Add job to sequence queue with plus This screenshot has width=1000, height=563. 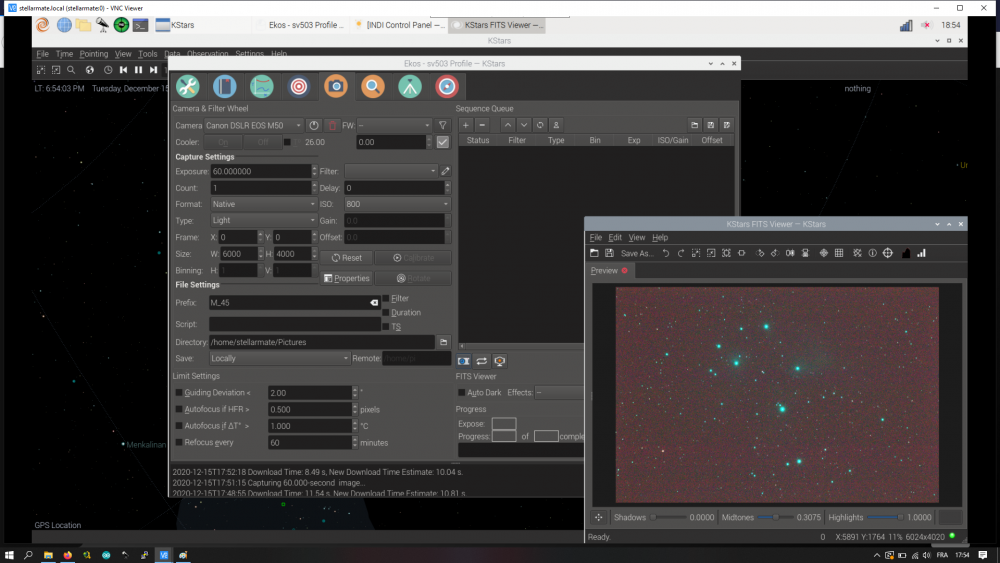coord(466,125)
